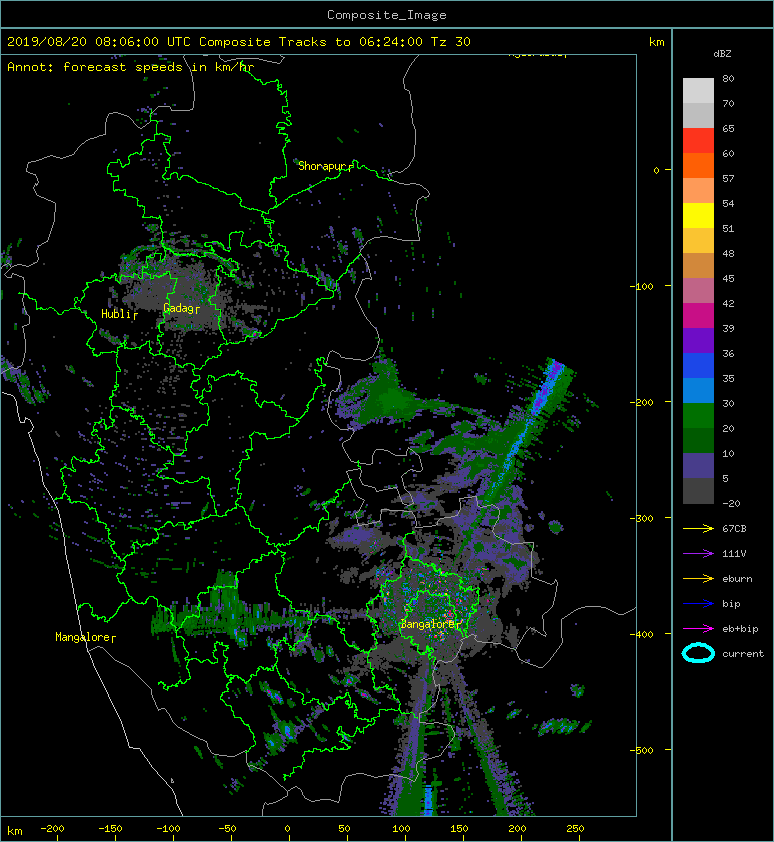This screenshot has height=842, width=774.
Task: Click the 250 x-axis tick label
Action: click(x=575, y=829)
